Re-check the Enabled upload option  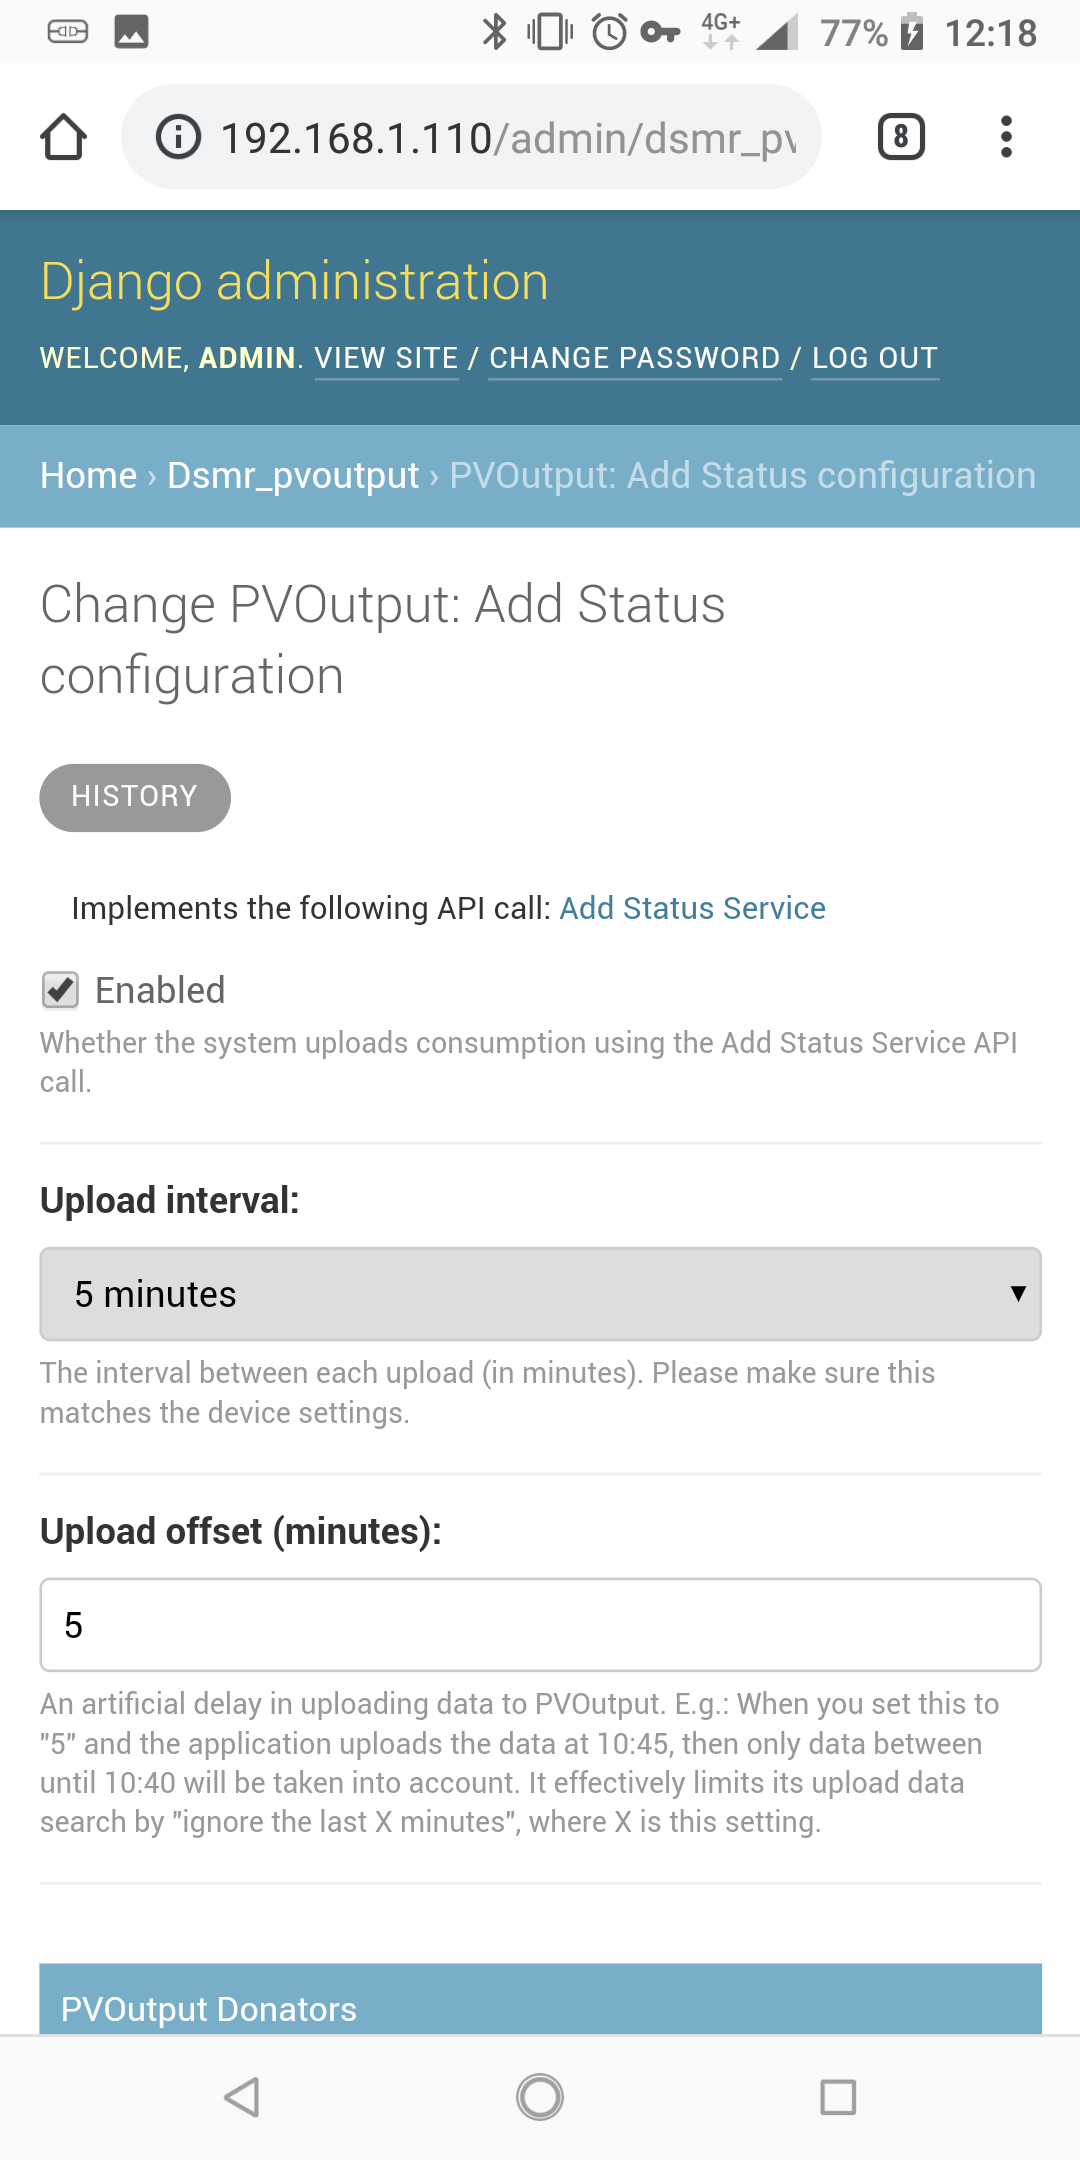coord(60,990)
